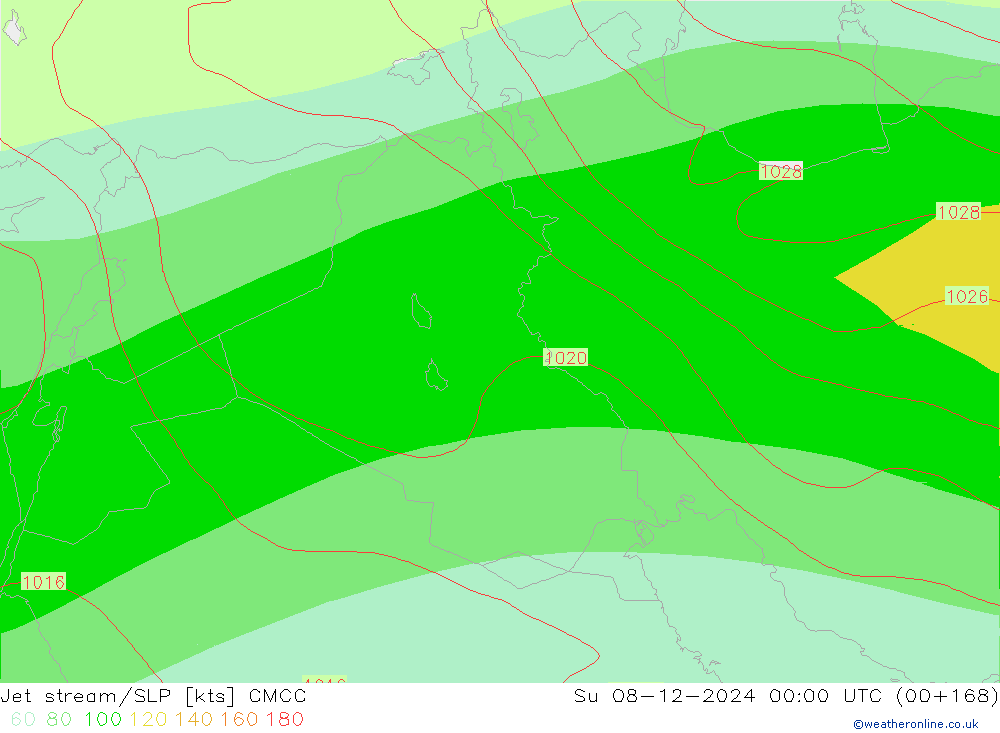Click the legend value 180

pyautogui.click(x=284, y=720)
